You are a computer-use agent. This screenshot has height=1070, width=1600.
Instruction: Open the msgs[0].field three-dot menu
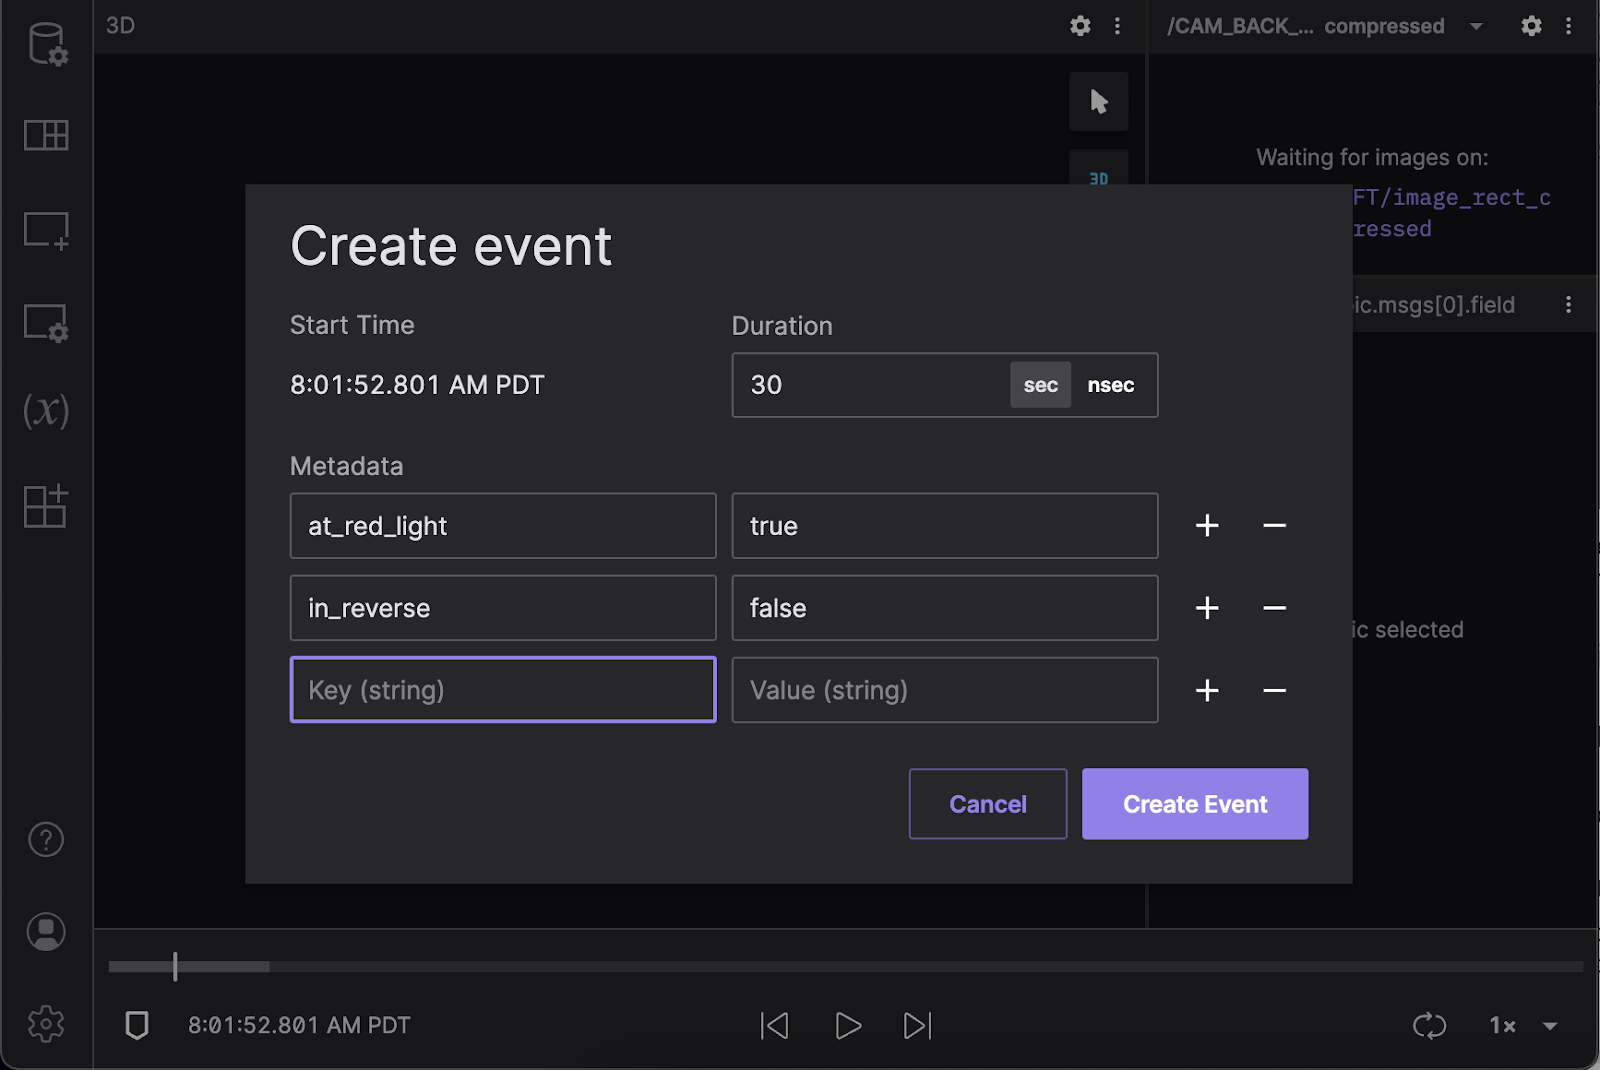click(1569, 305)
